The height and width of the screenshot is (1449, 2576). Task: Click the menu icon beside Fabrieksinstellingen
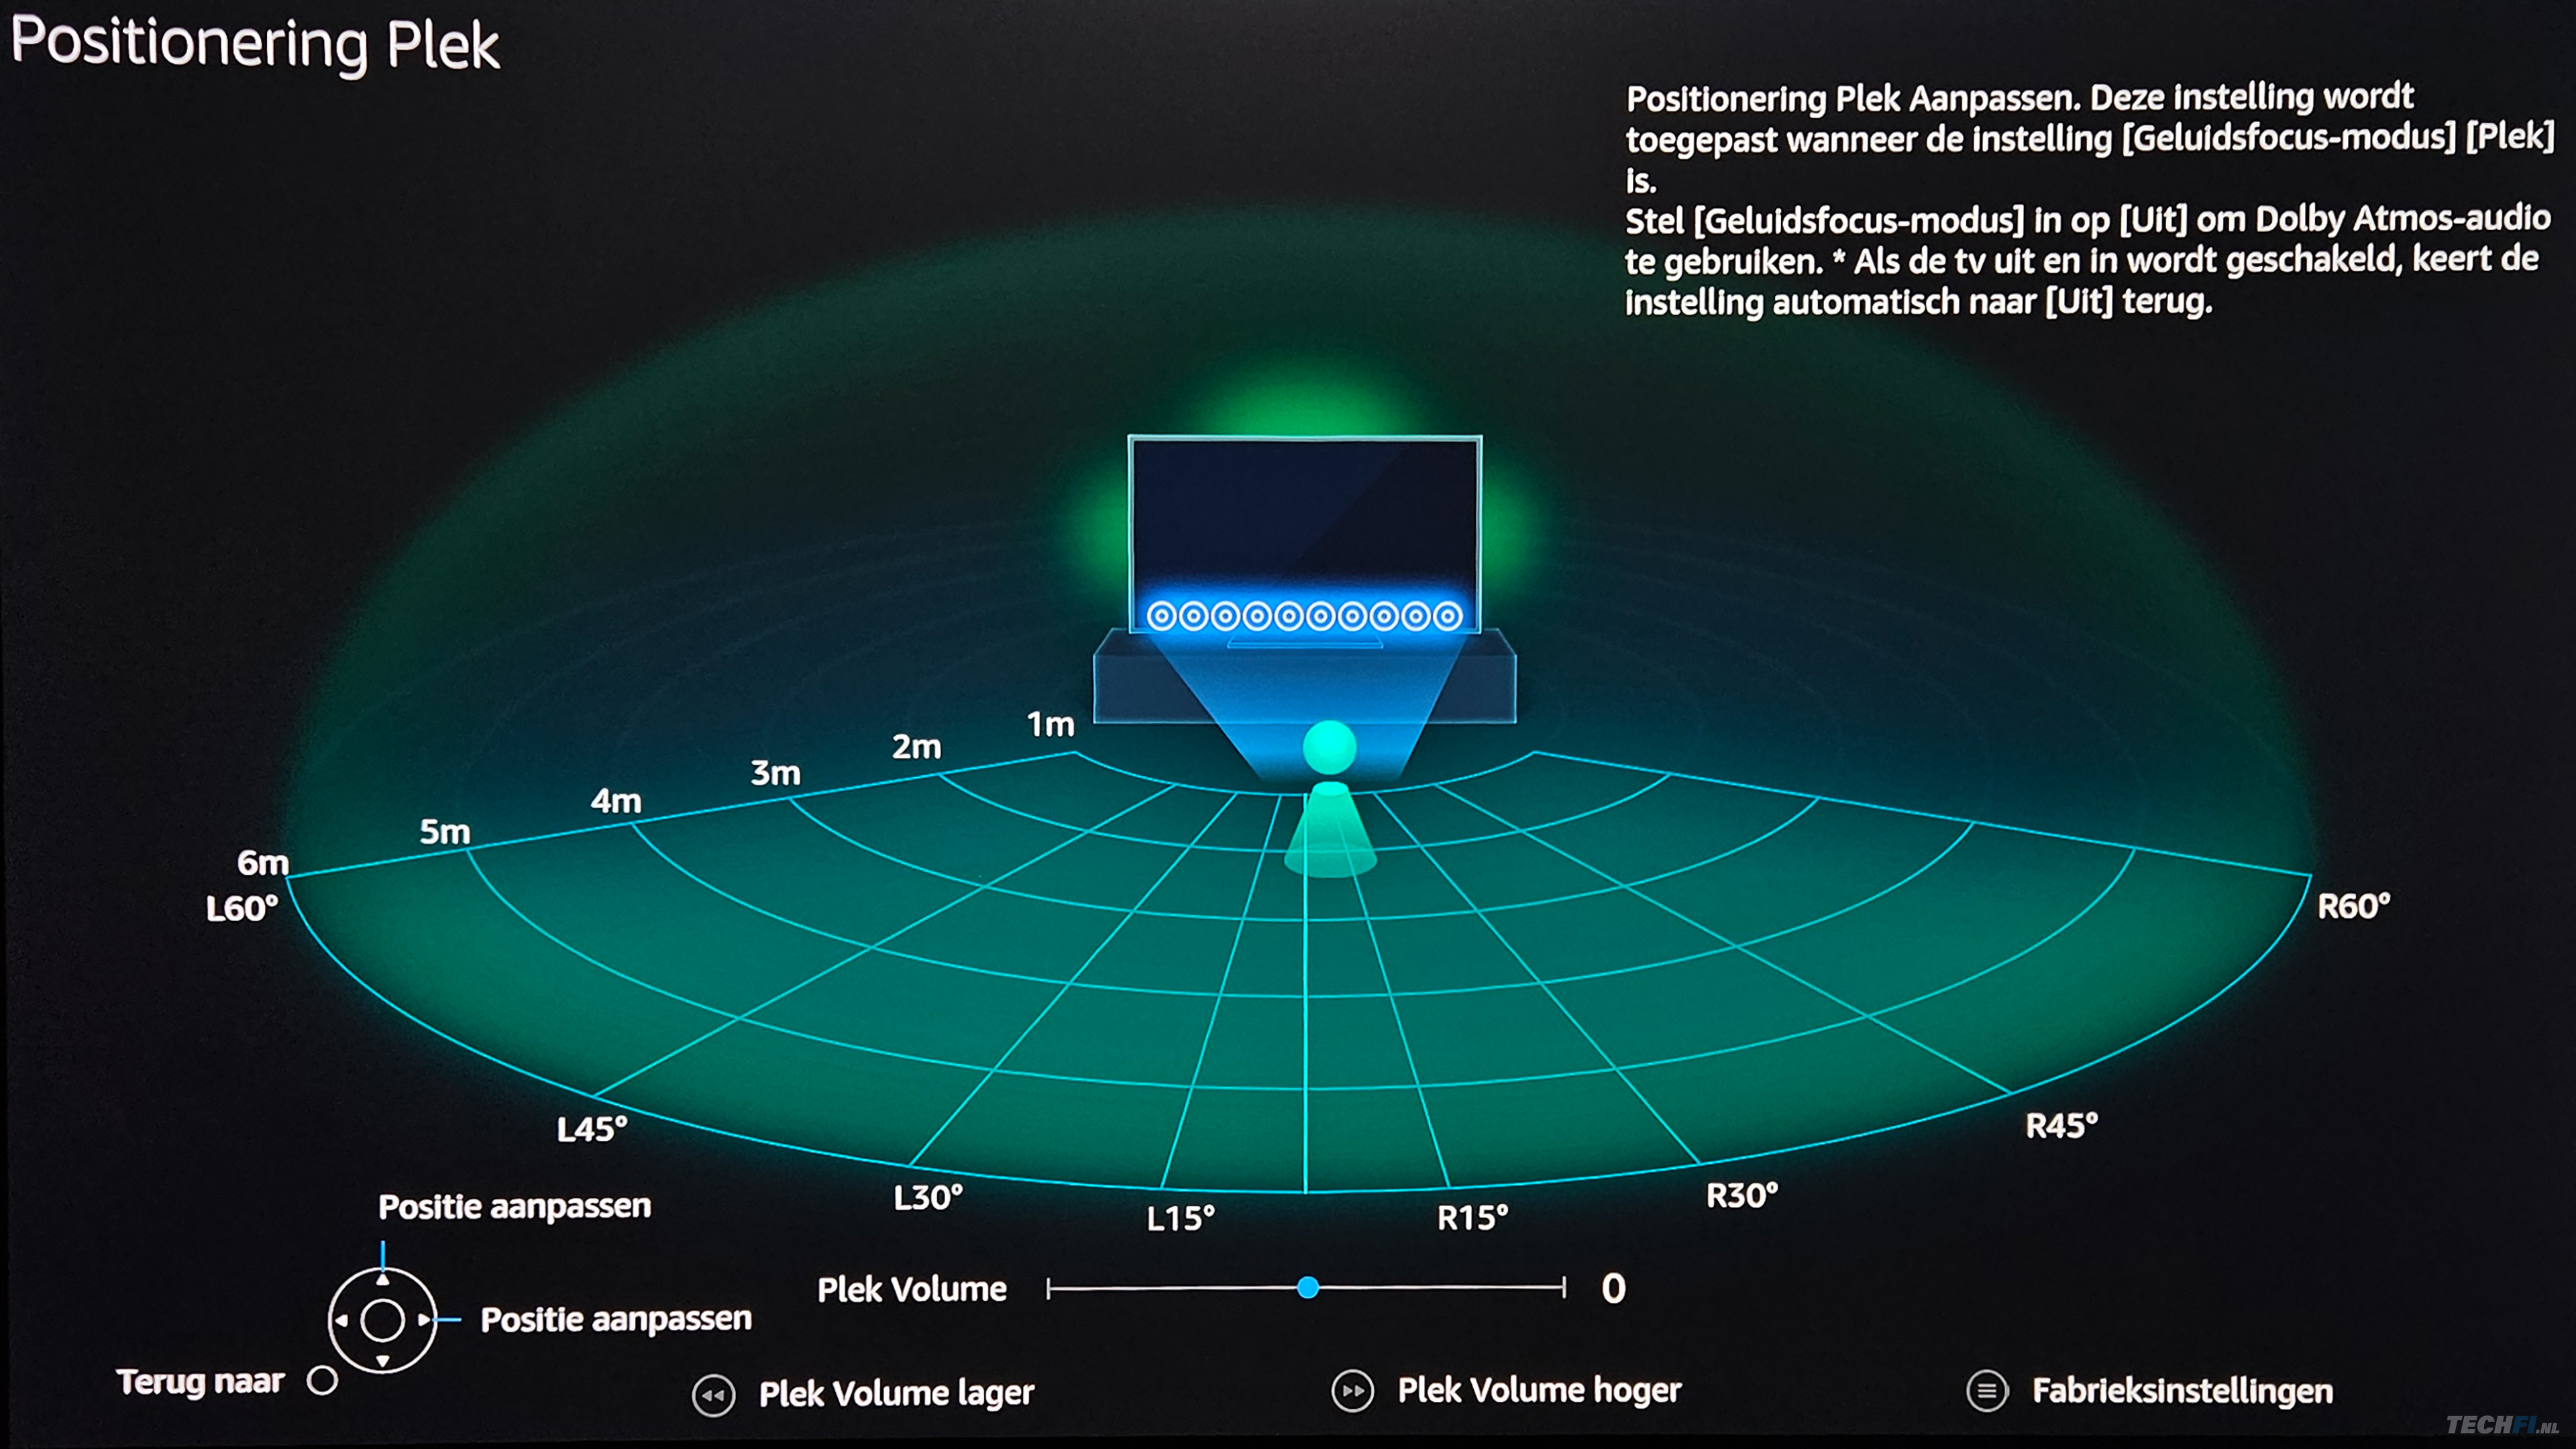coord(1986,1391)
